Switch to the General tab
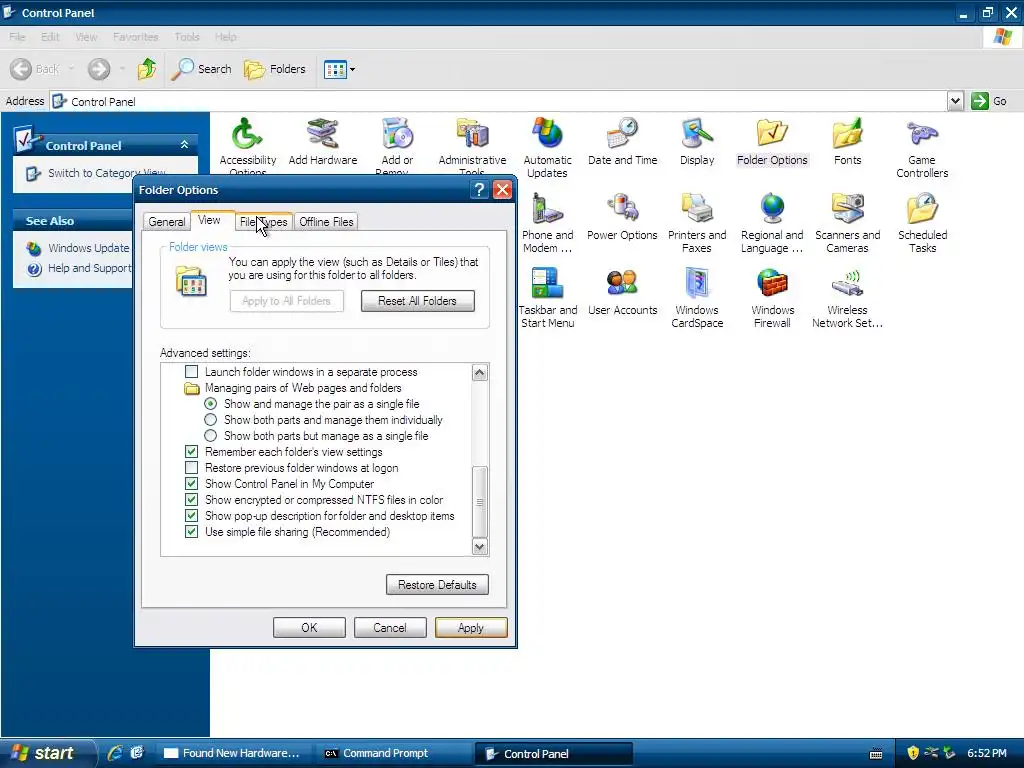 [x=167, y=222]
